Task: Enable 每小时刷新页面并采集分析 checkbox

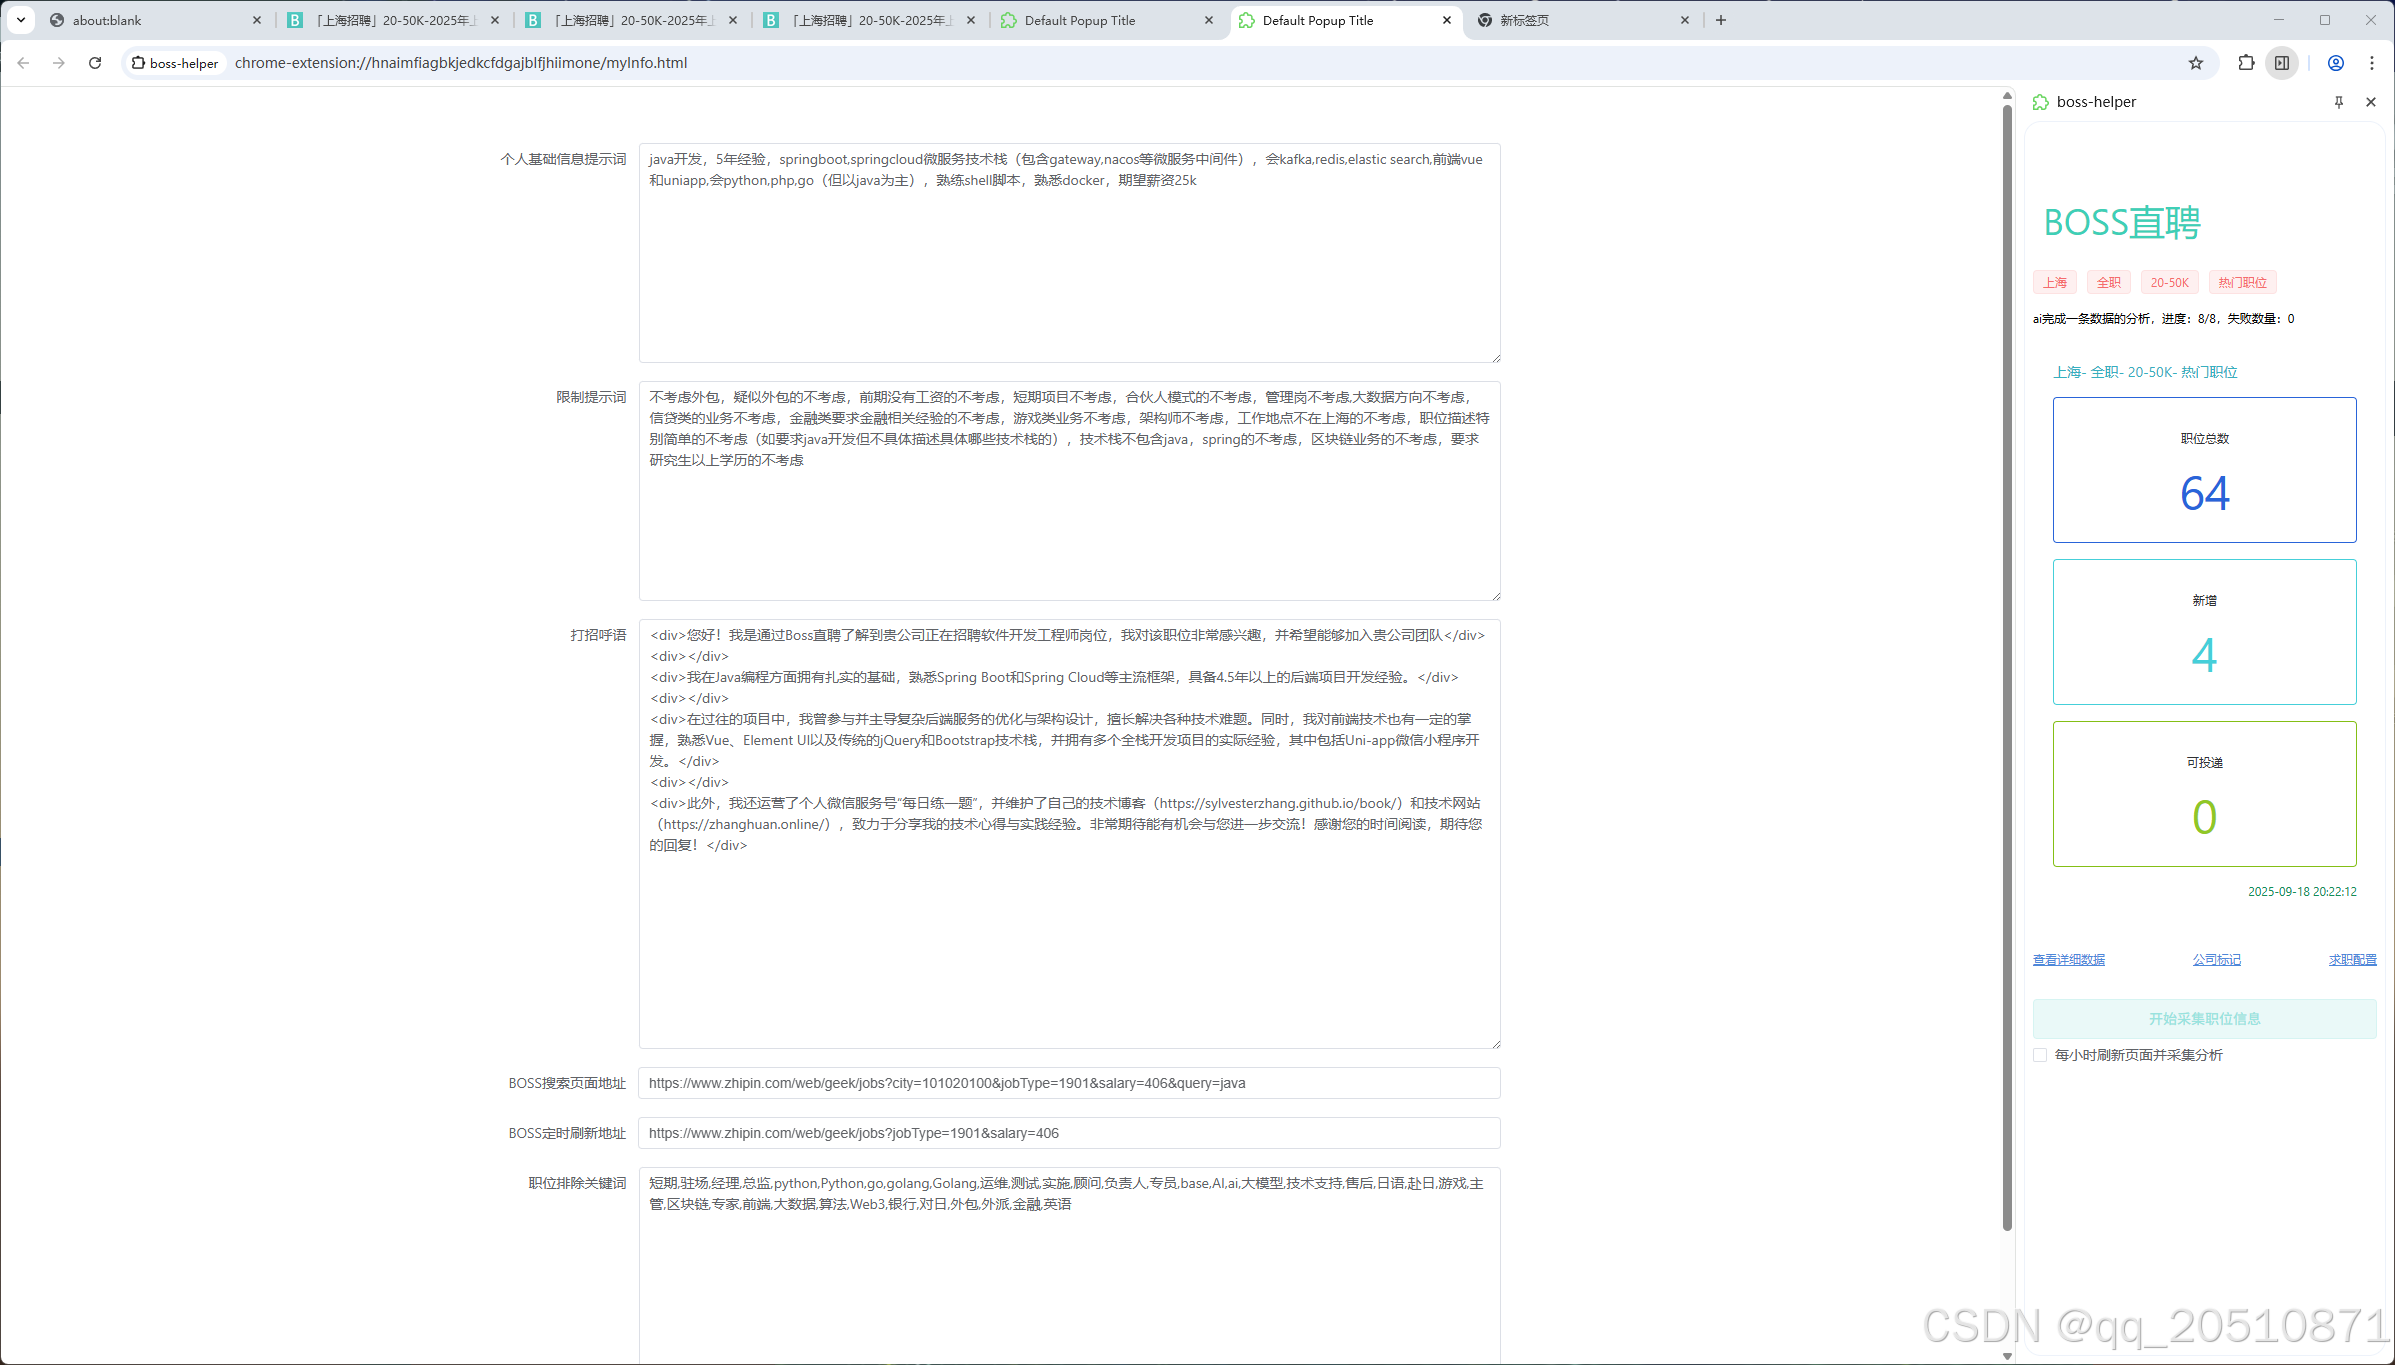Action: point(2040,1055)
